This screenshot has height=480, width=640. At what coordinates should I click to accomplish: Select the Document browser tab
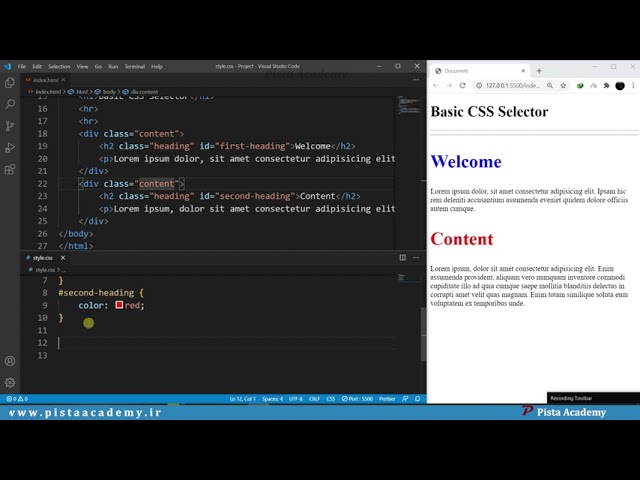pyautogui.click(x=480, y=71)
